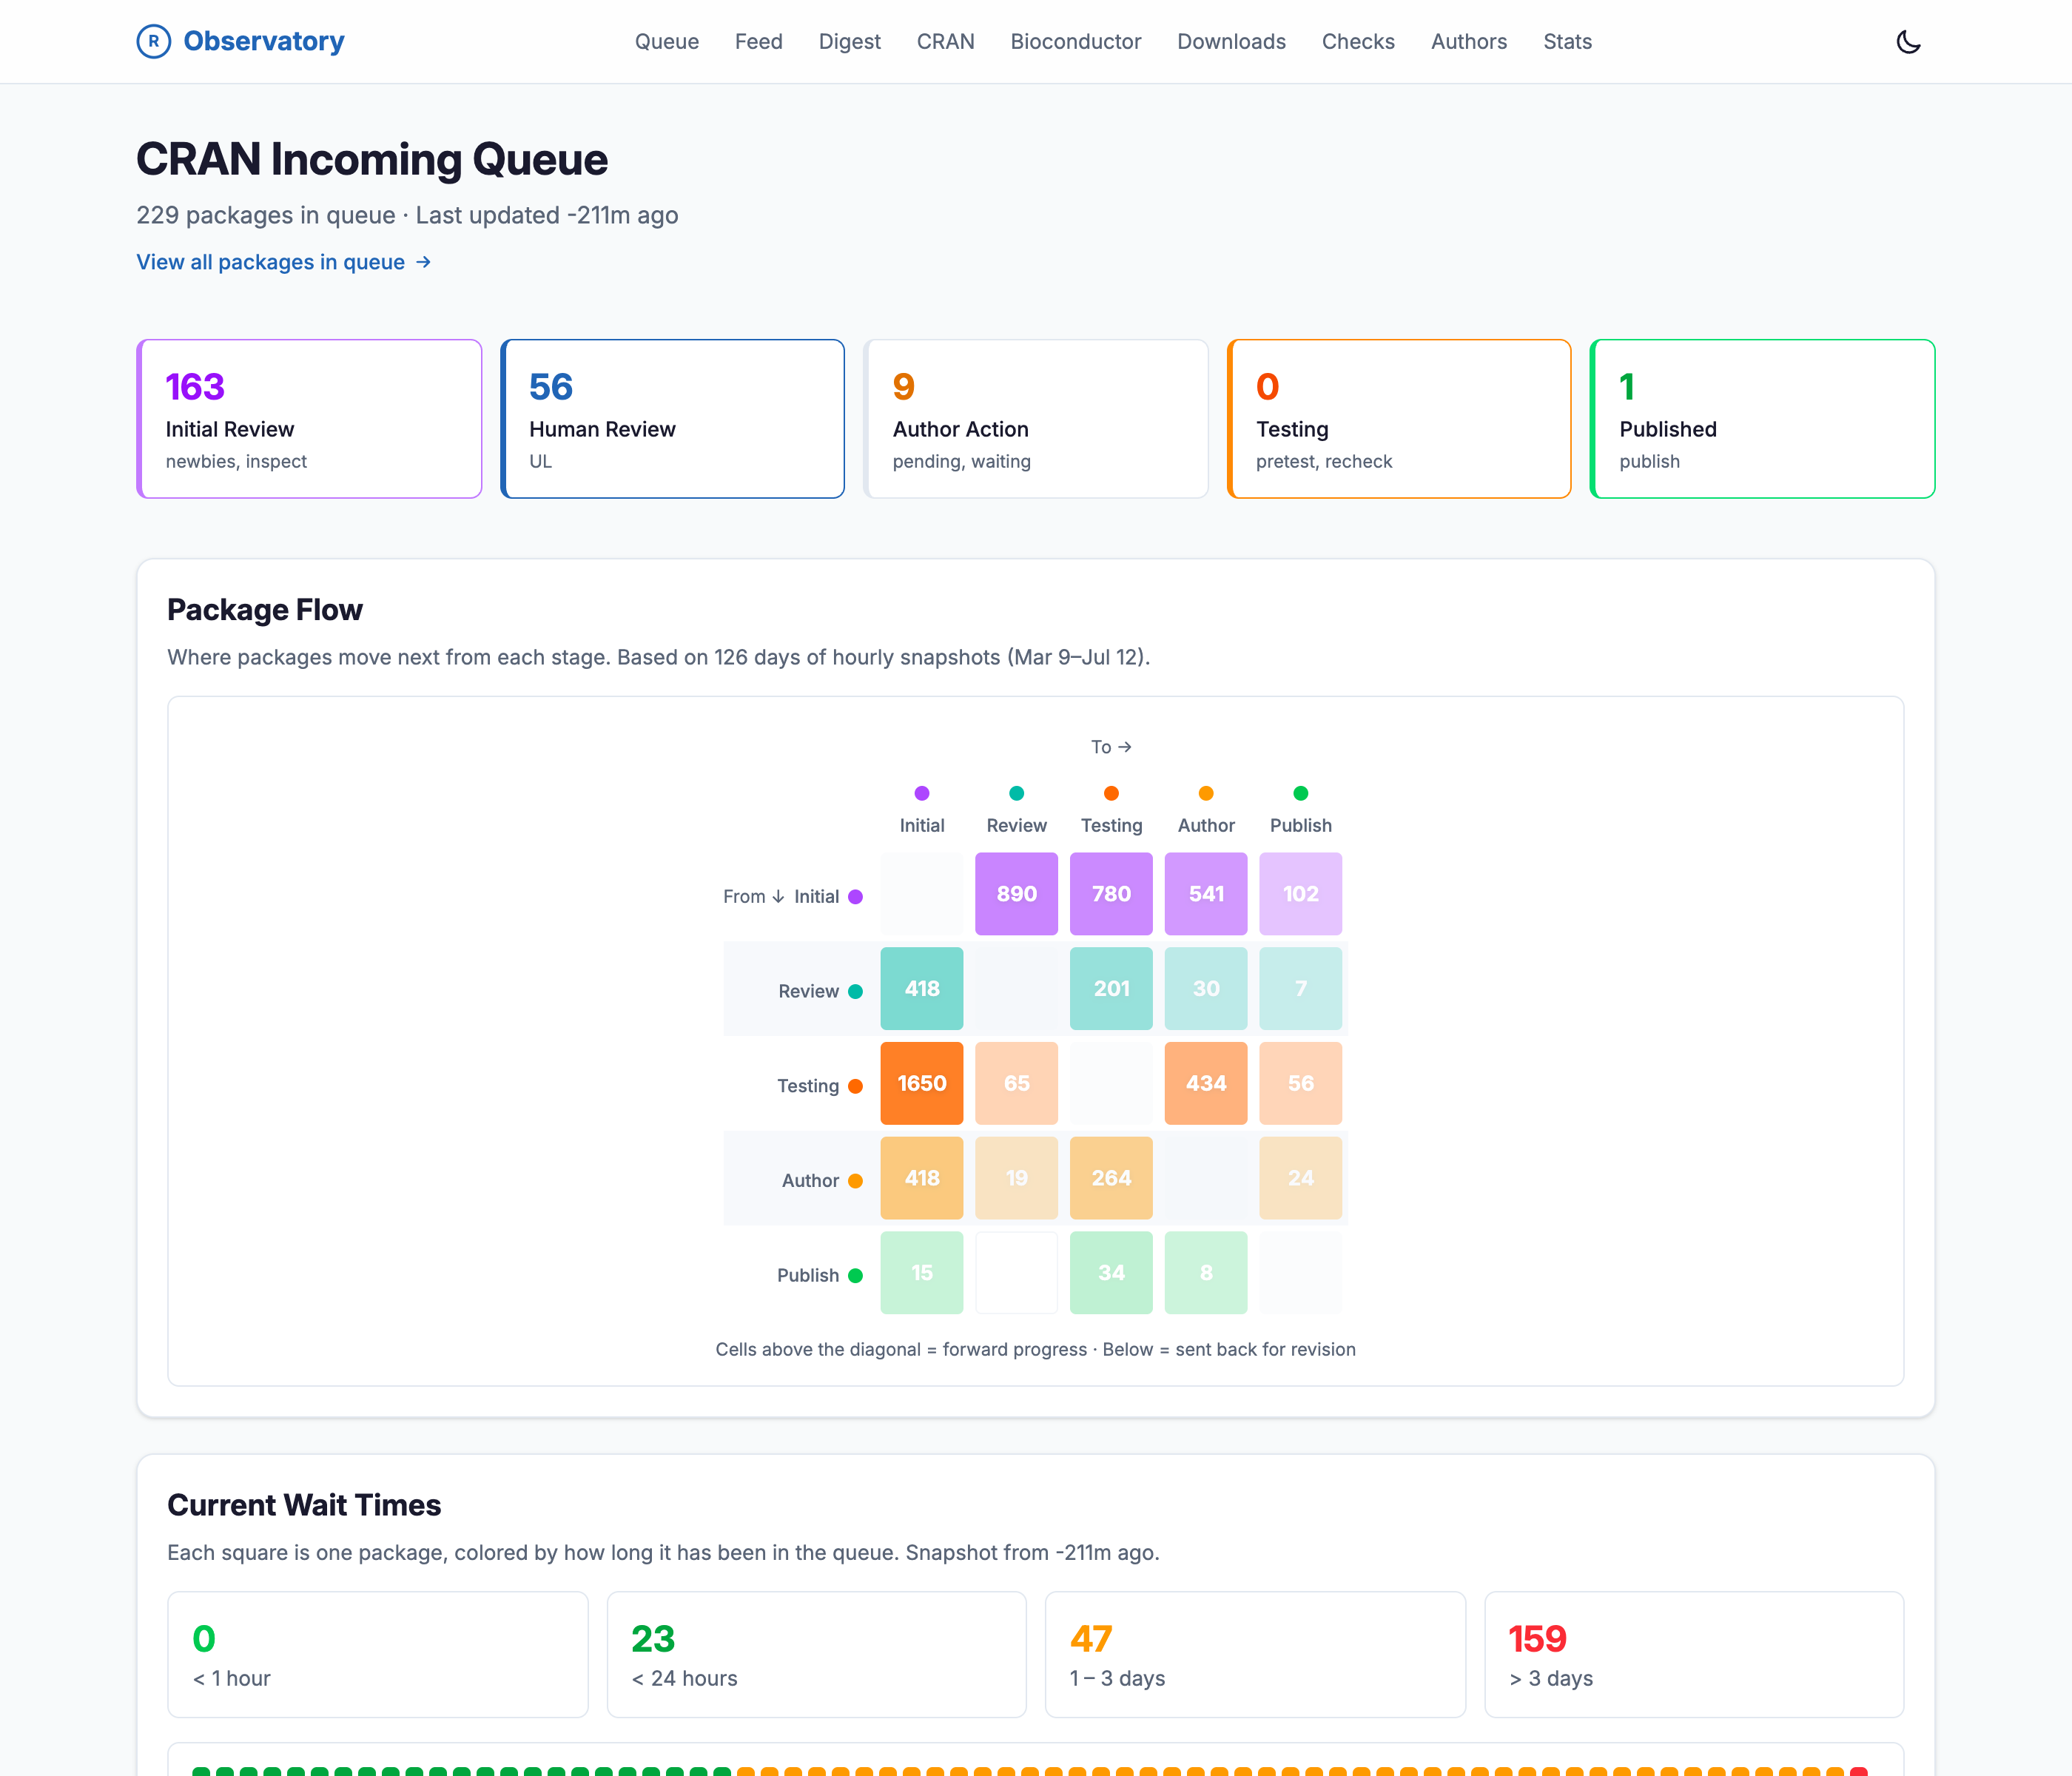The height and width of the screenshot is (1776, 2072).
Task: Select the Initial to Testing cell 780
Action: [1111, 894]
